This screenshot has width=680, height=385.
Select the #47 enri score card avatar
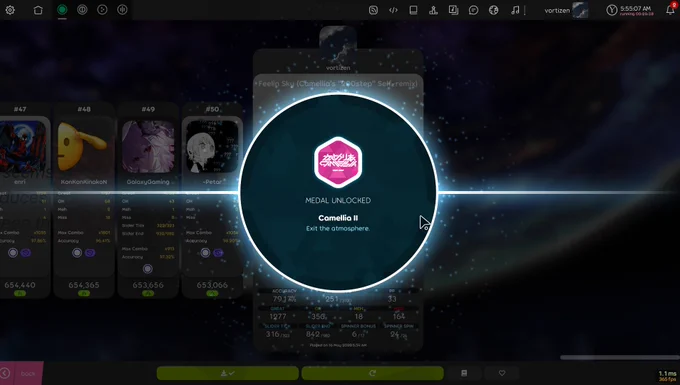pos(23,147)
